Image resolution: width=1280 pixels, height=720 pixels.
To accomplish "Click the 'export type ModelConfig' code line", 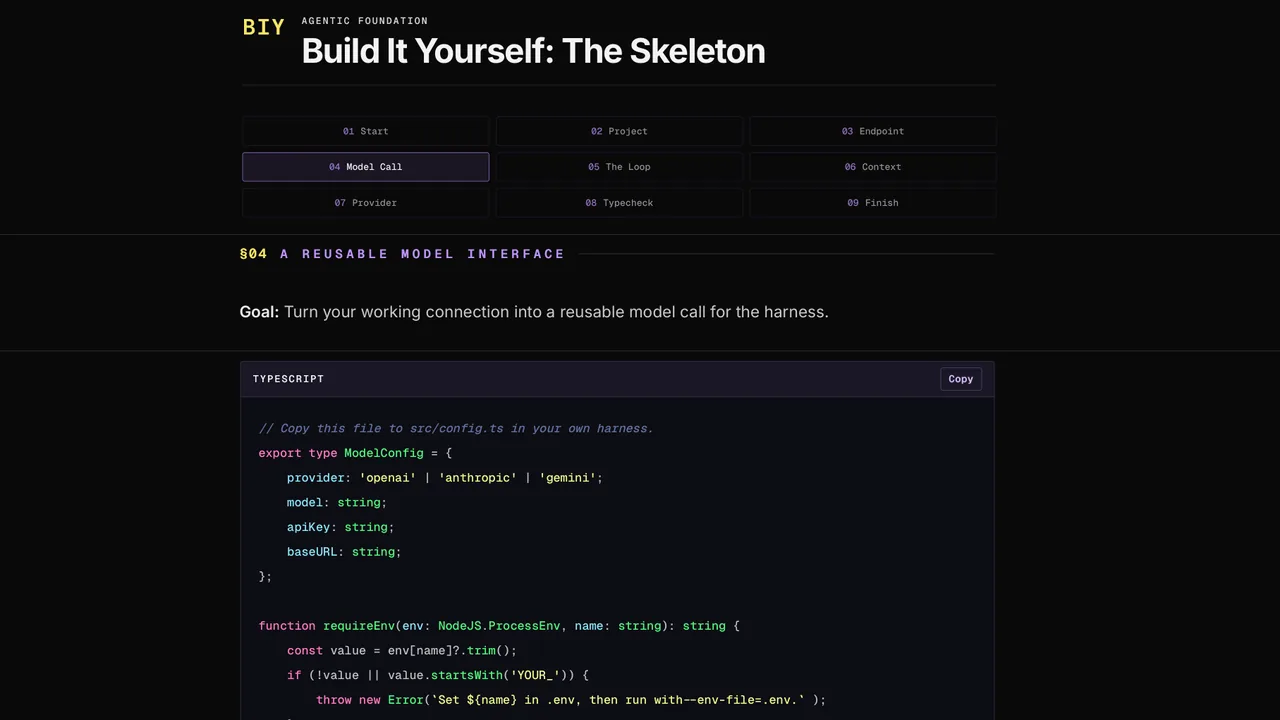I will coord(355,453).
